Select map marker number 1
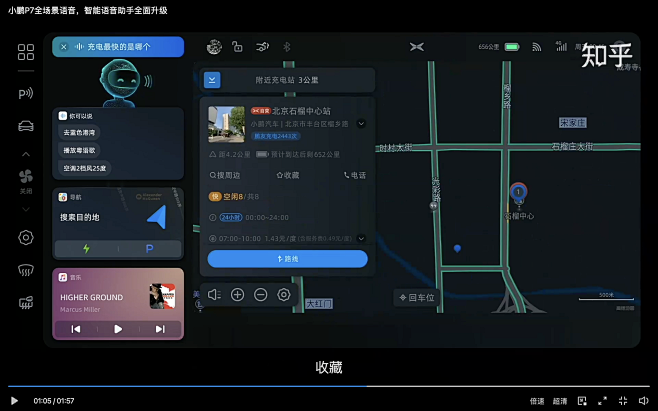Image resolution: width=658 pixels, height=411 pixels. (x=519, y=192)
